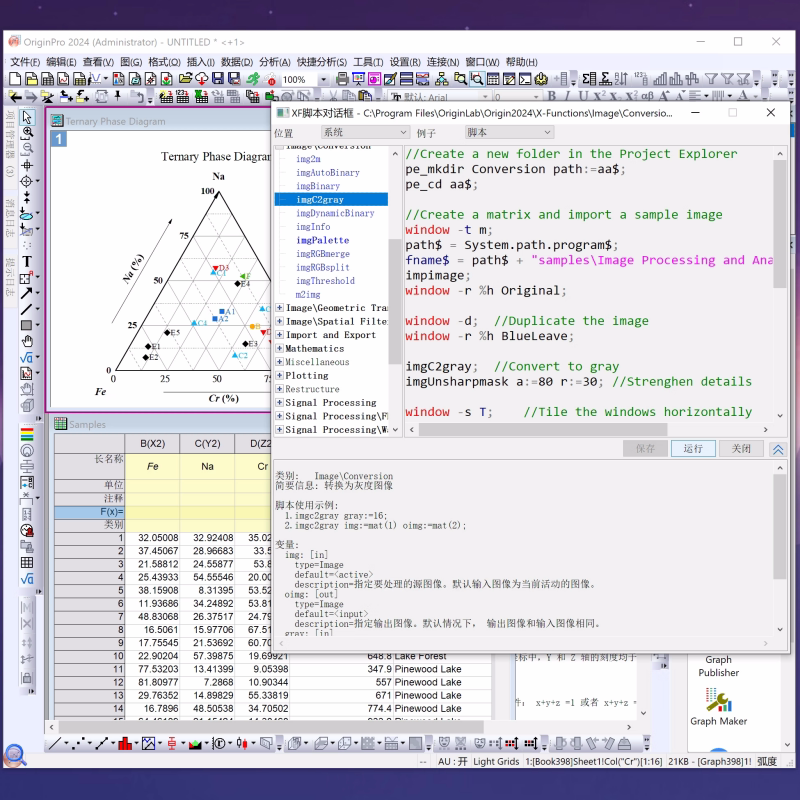The image size is (800, 800).
Task: Open the Project Explorer tree icon
Action: [x=442, y=79]
